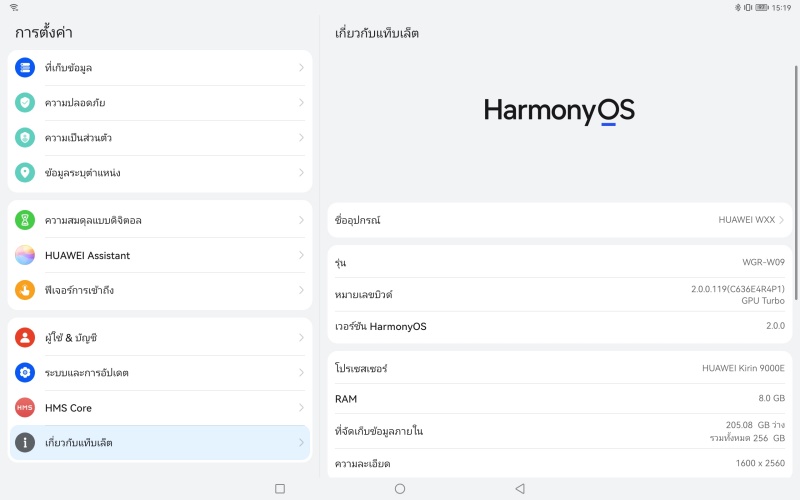Tap RAM value 8.0 GB

771,398
